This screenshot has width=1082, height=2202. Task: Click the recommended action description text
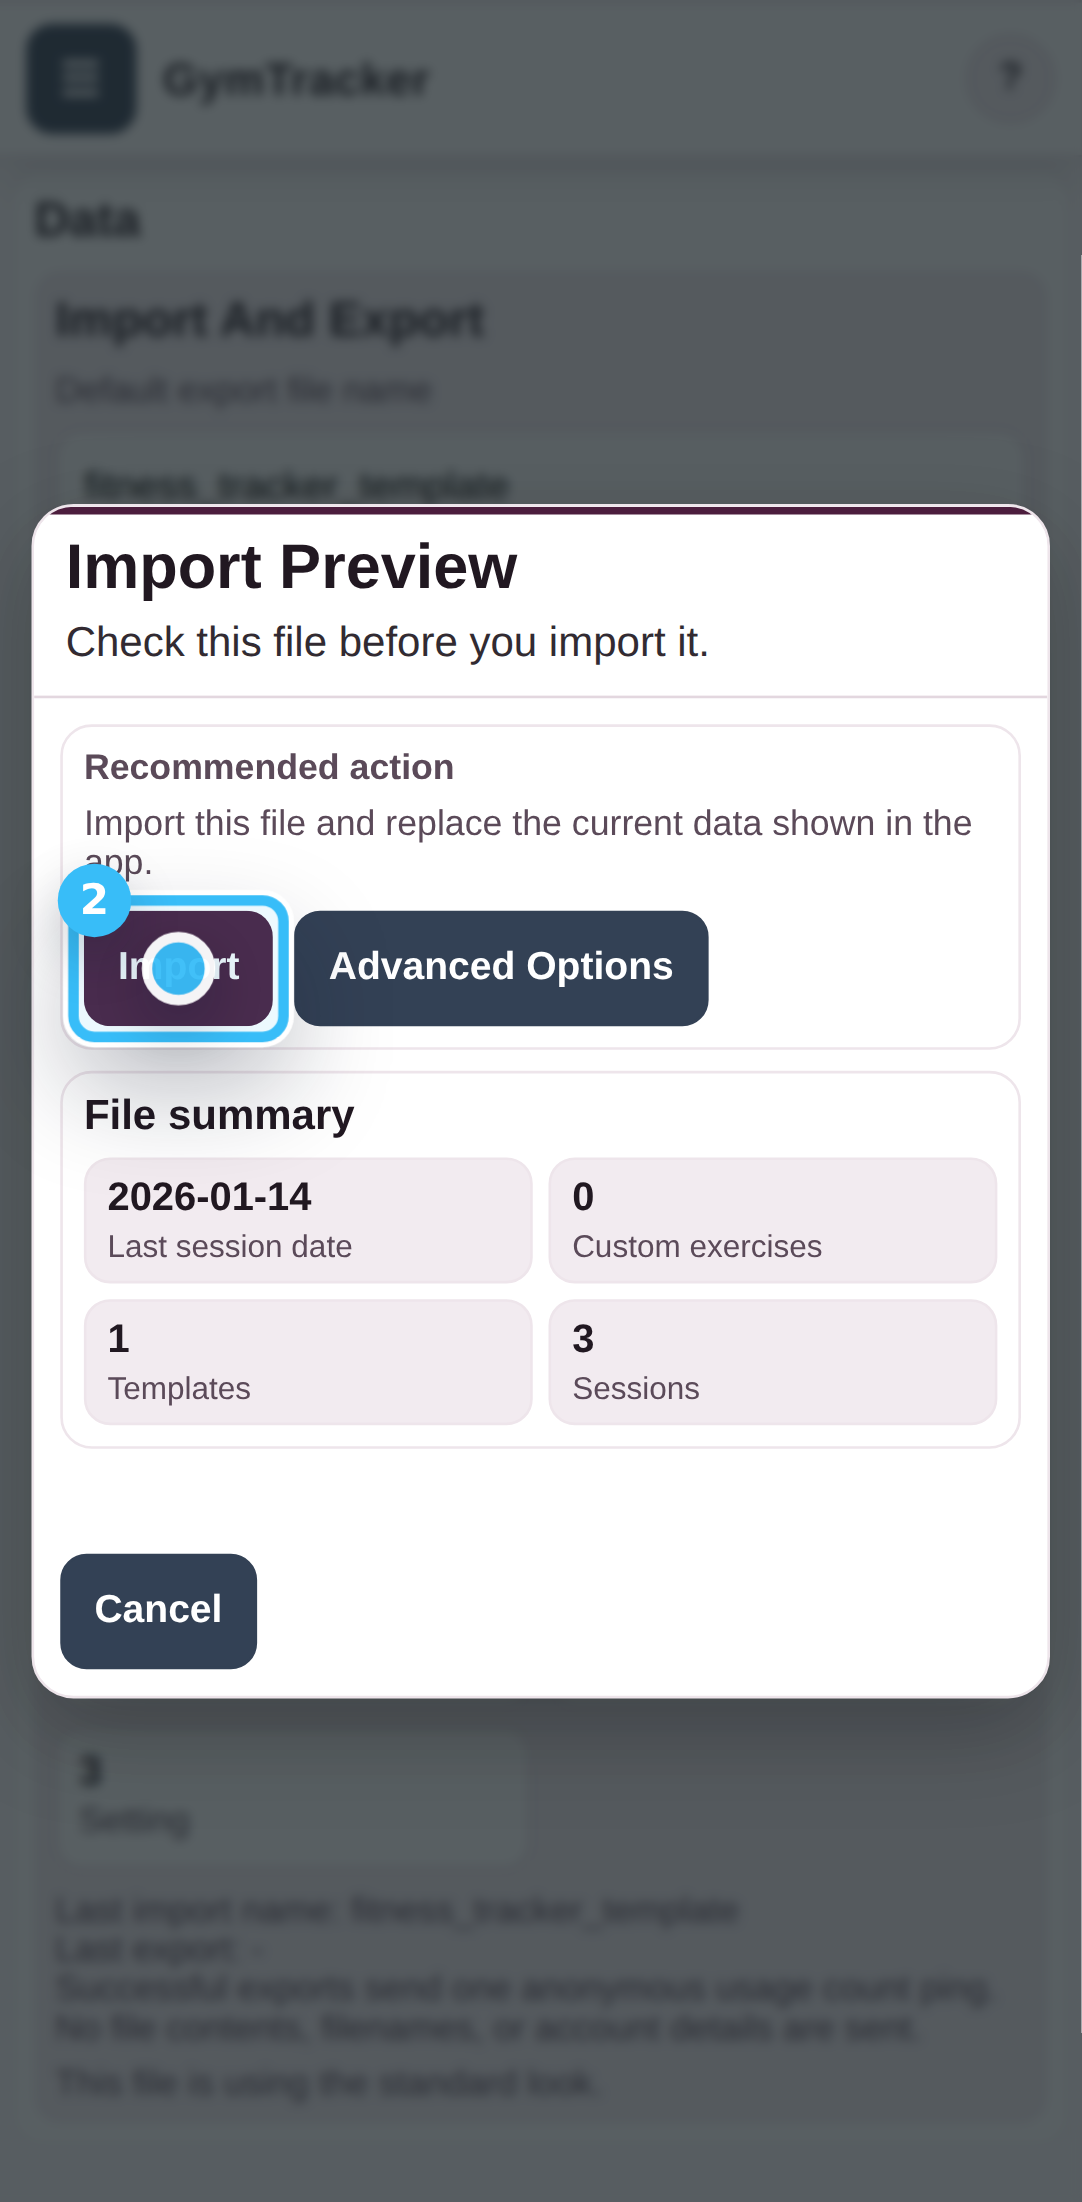click(528, 823)
